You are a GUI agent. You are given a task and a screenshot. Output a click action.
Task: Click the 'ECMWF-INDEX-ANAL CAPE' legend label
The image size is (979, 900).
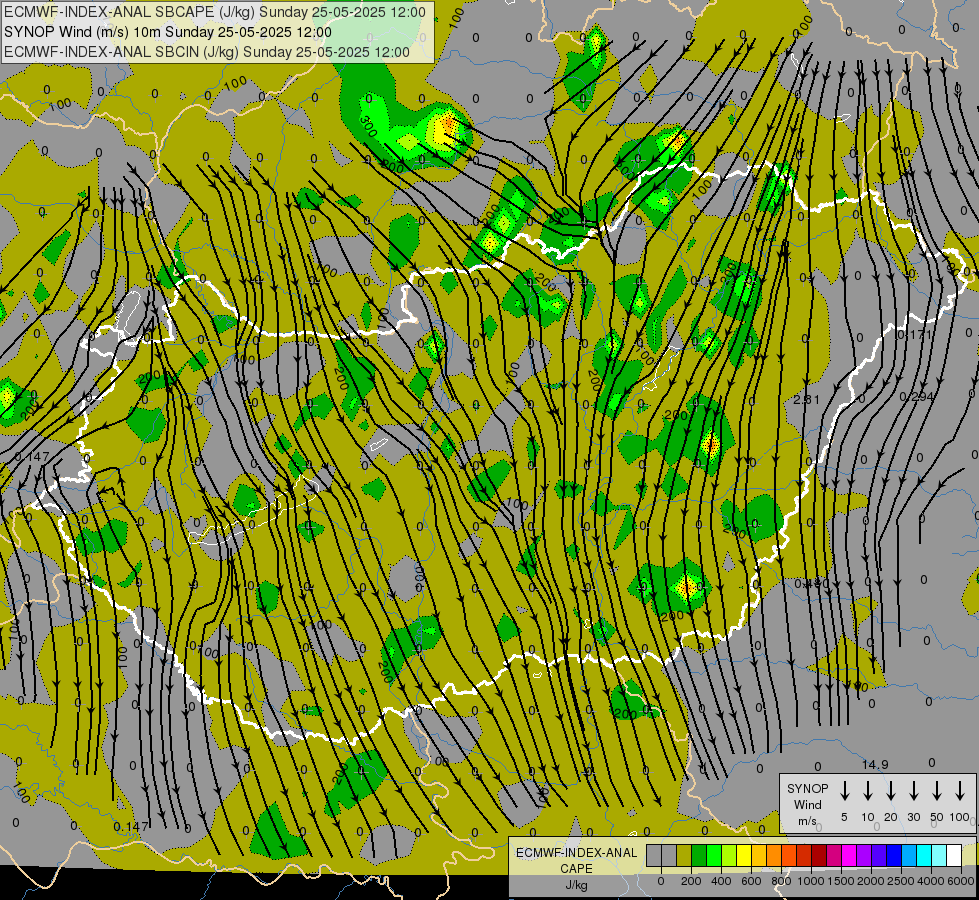[576, 869]
